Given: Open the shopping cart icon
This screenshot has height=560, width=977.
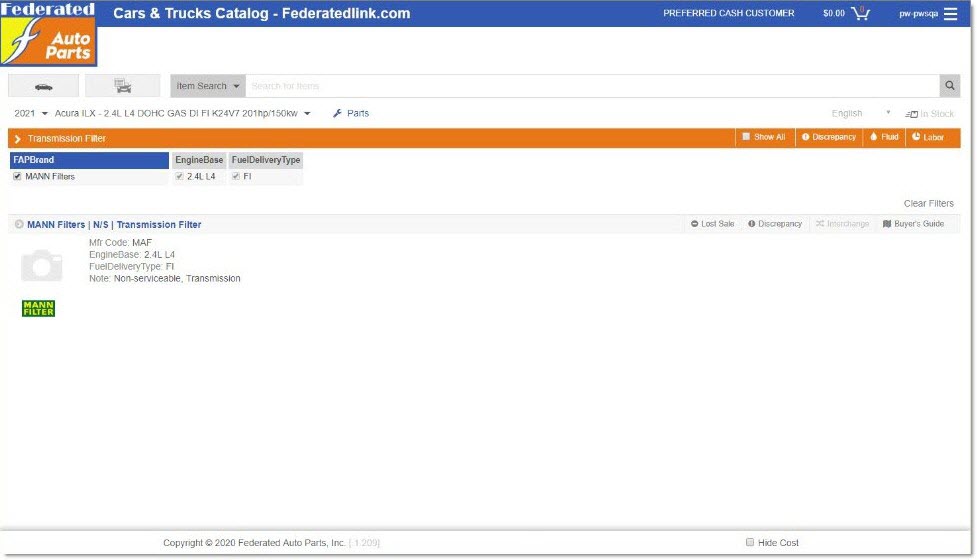Looking at the screenshot, I should tap(859, 14).
